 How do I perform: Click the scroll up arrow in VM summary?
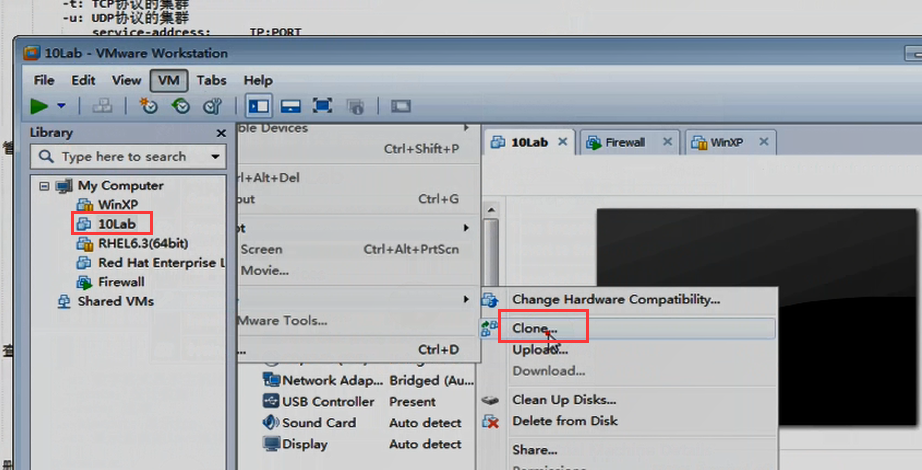(491, 210)
